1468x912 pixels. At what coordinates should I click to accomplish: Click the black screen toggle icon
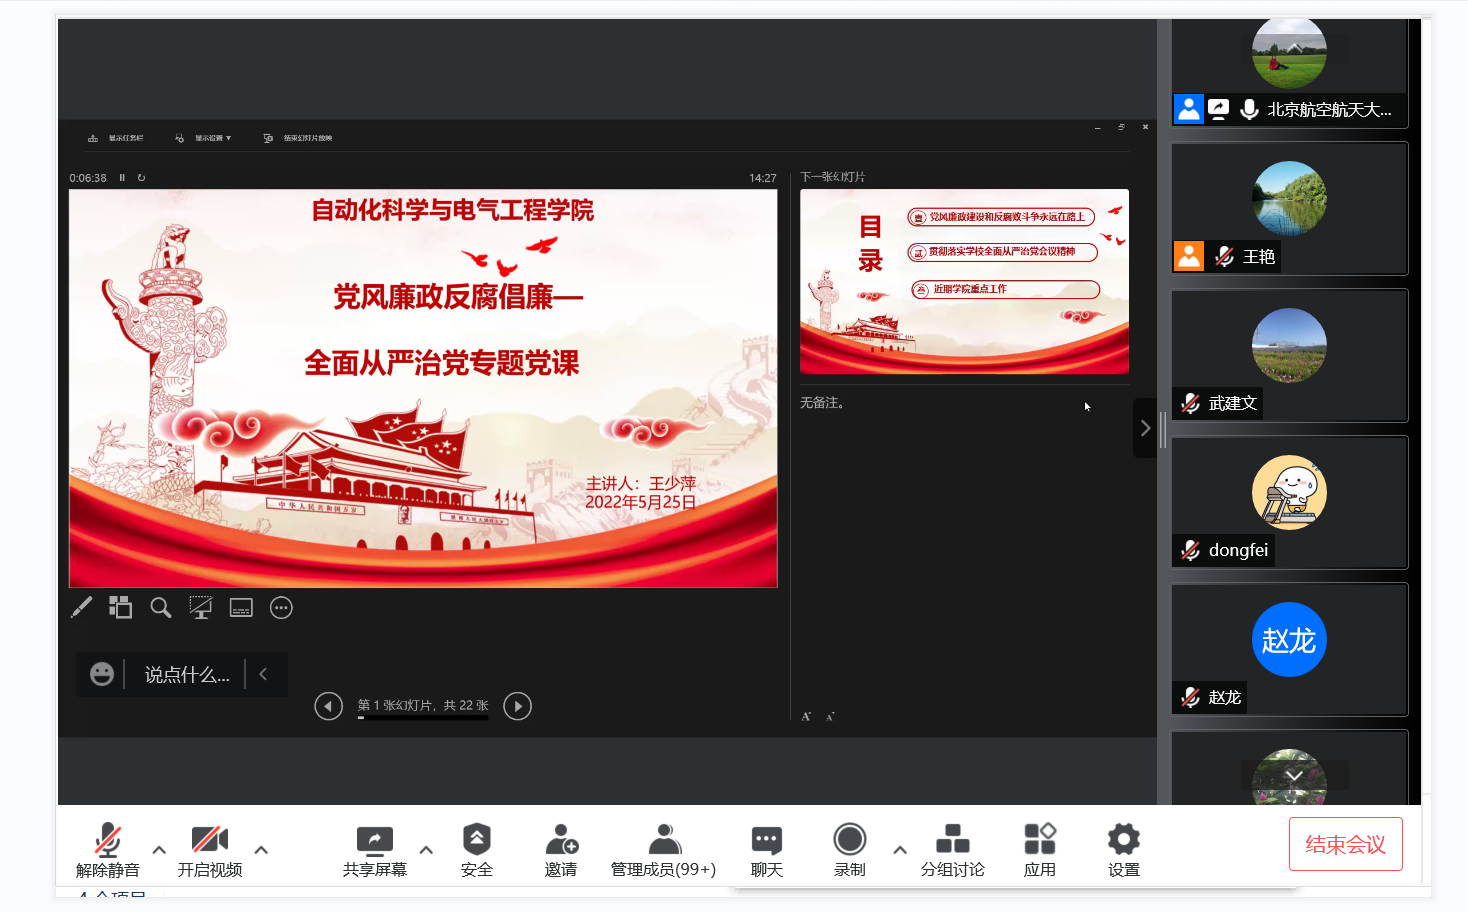click(241, 607)
